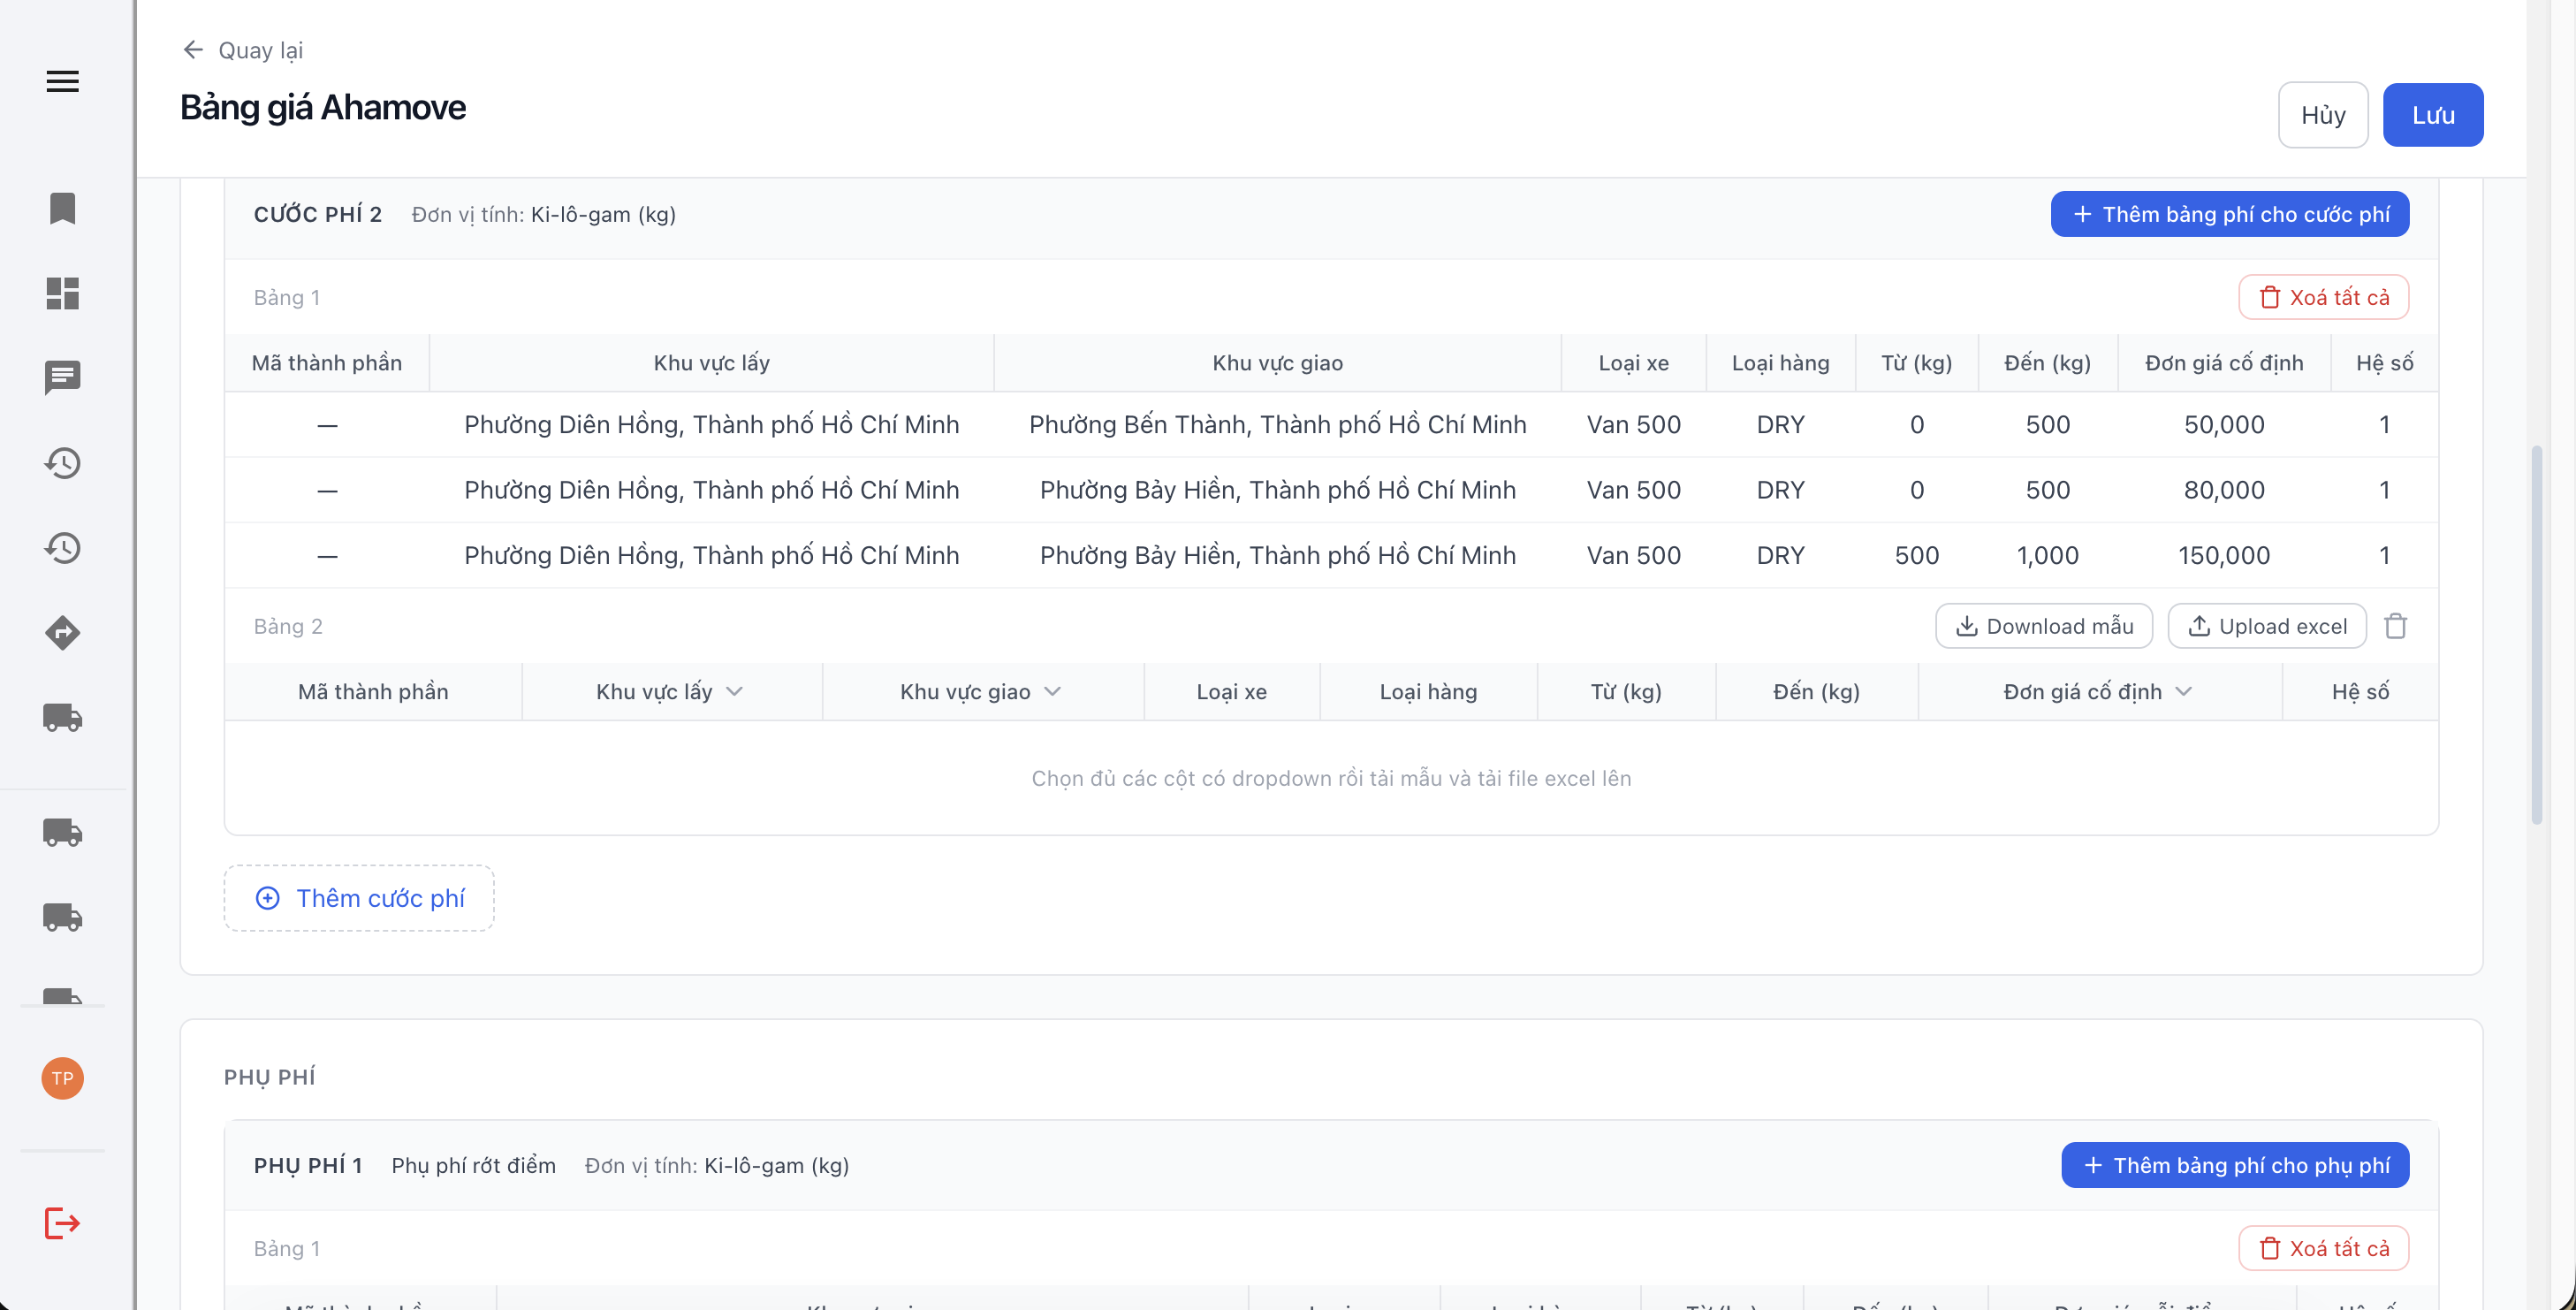Click Download mẫu button
The width and height of the screenshot is (2576, 1310).
click(2043, 626)
